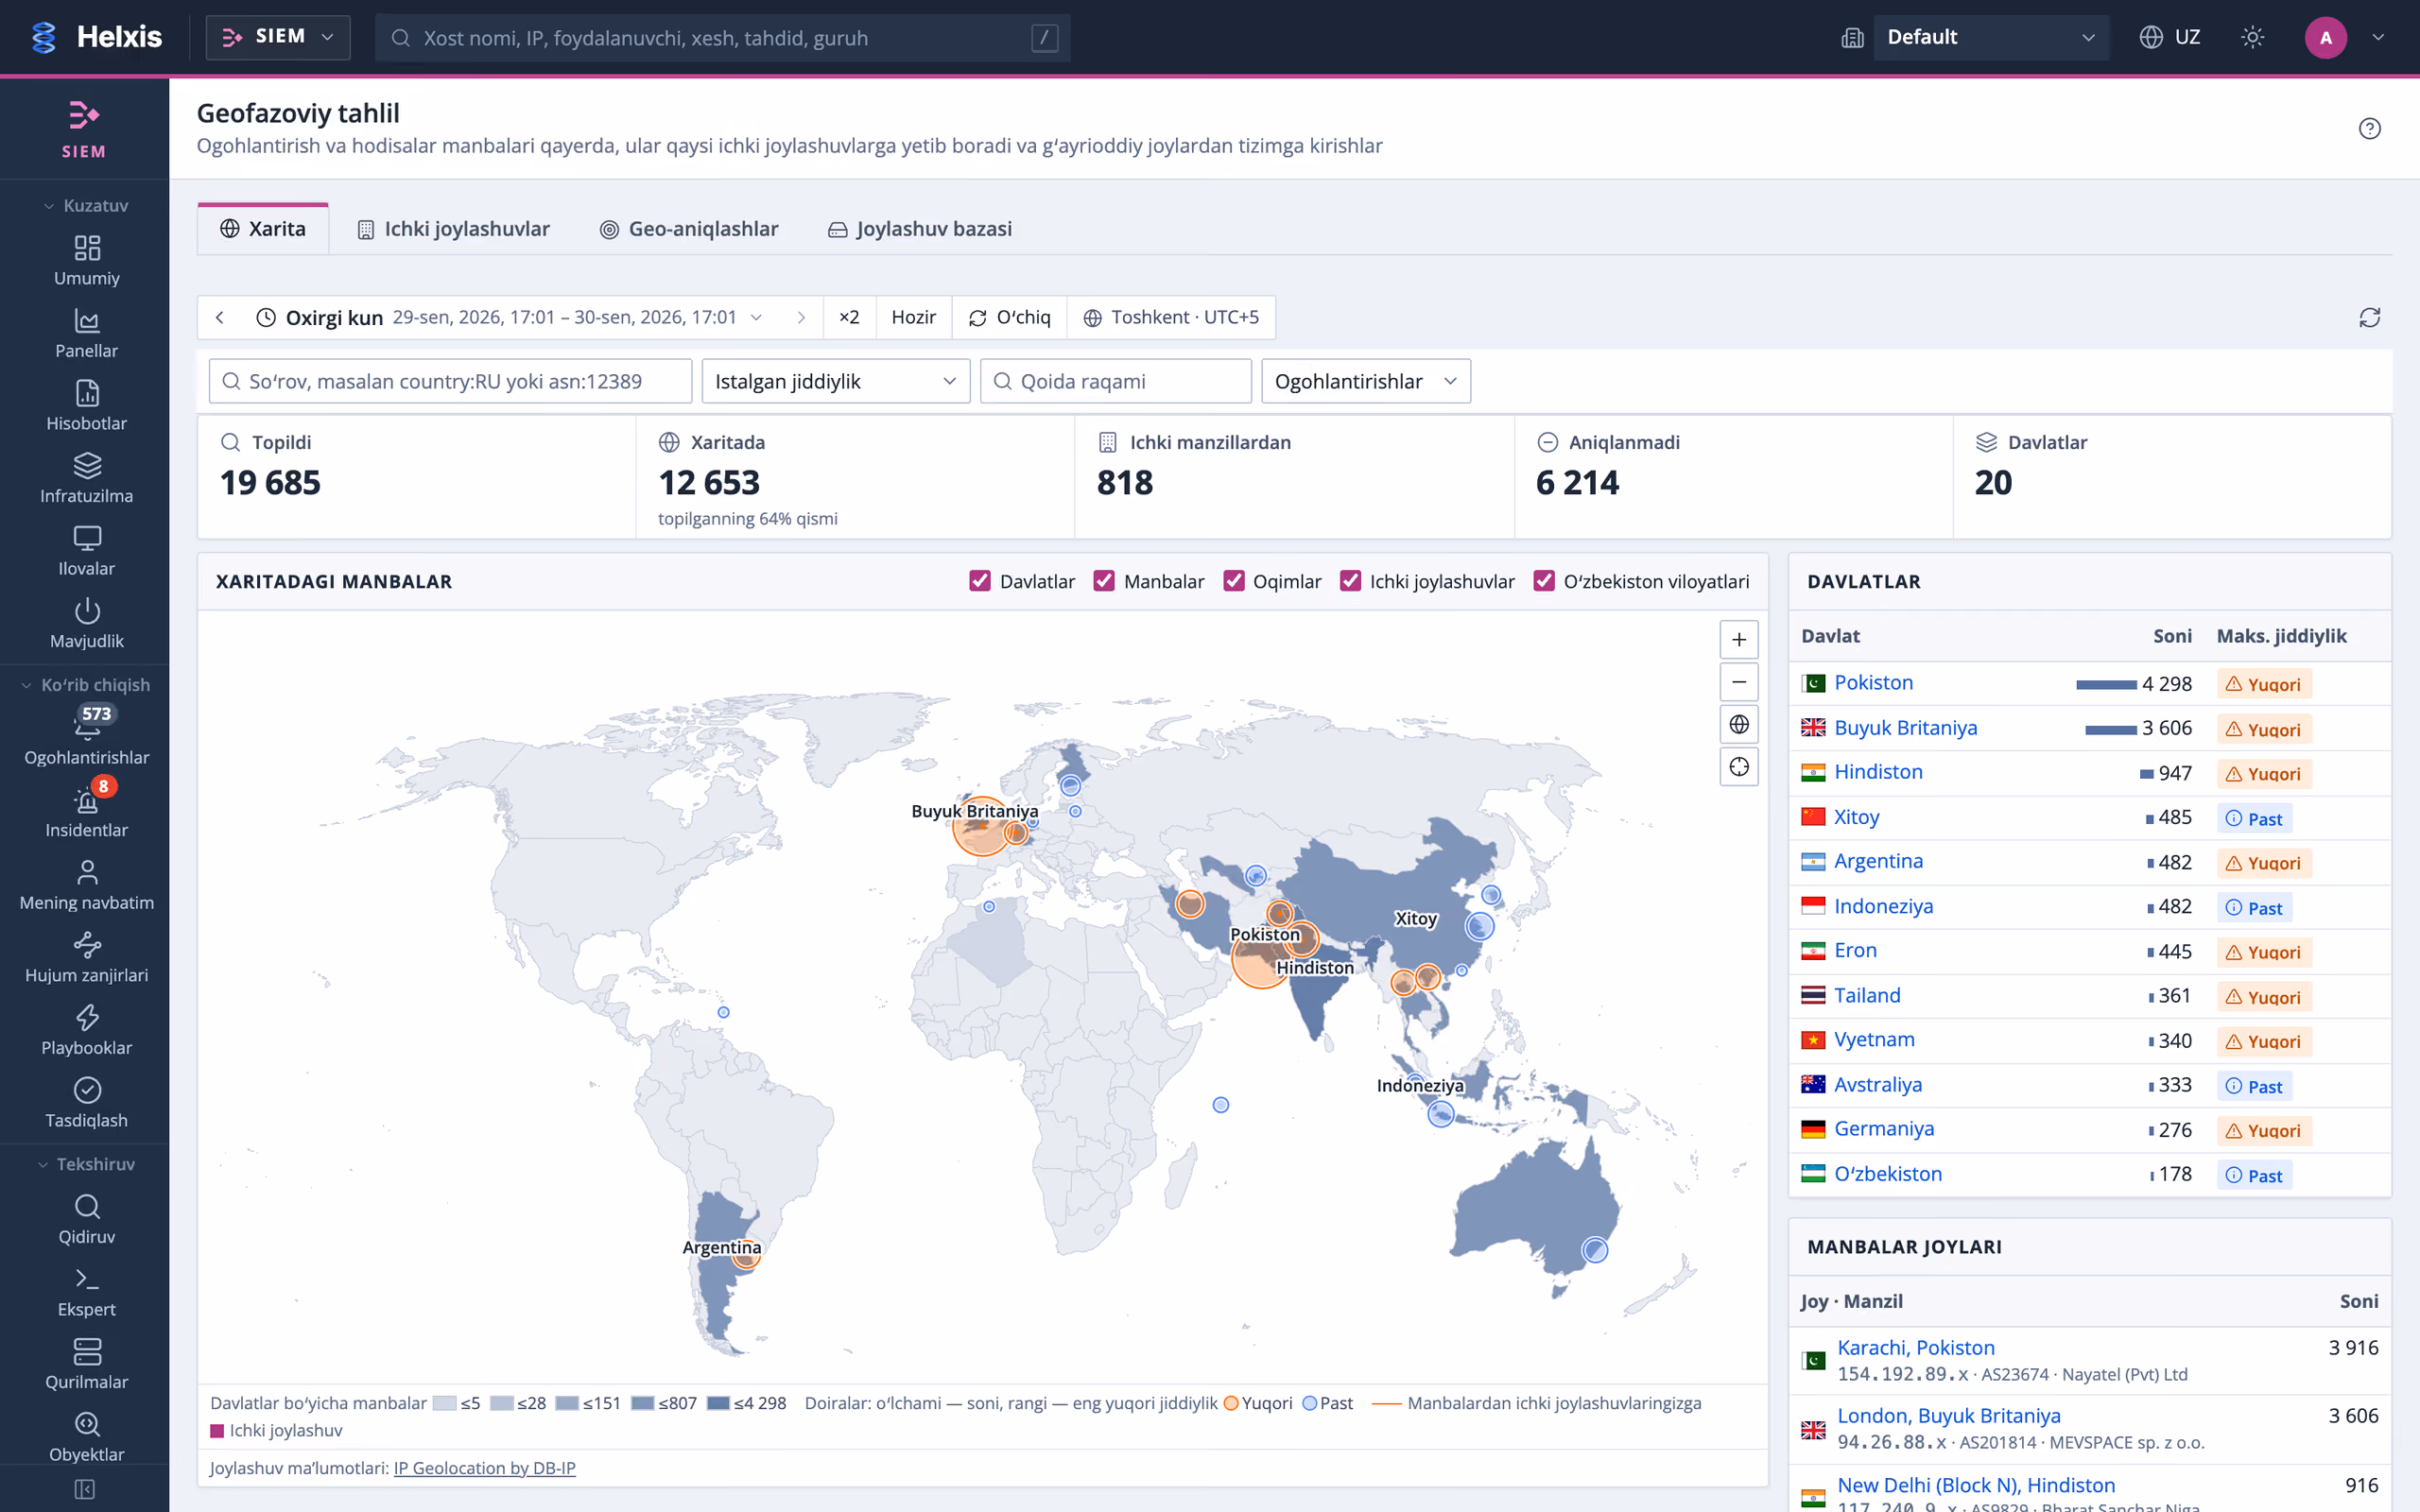This screenshot has width=2420, height=1512.
Task: Uncheck Manbalar map layer checkbox
Action: (x=1104, y=581)
